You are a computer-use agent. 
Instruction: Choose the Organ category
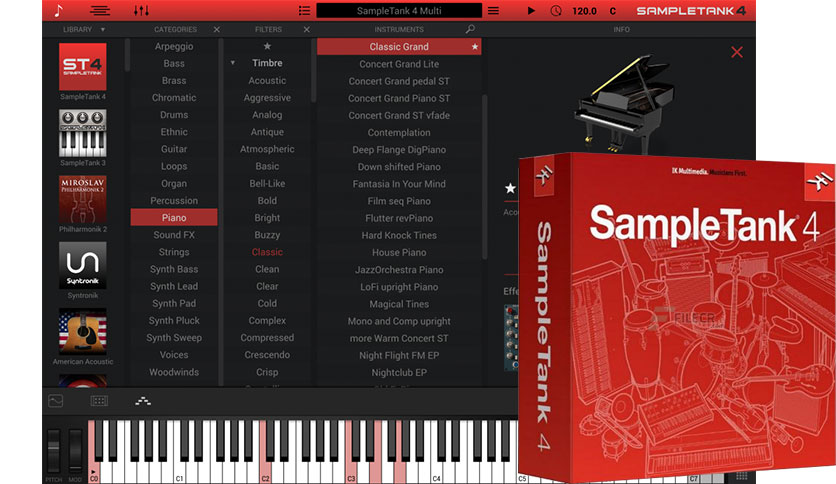pos(174,183)
